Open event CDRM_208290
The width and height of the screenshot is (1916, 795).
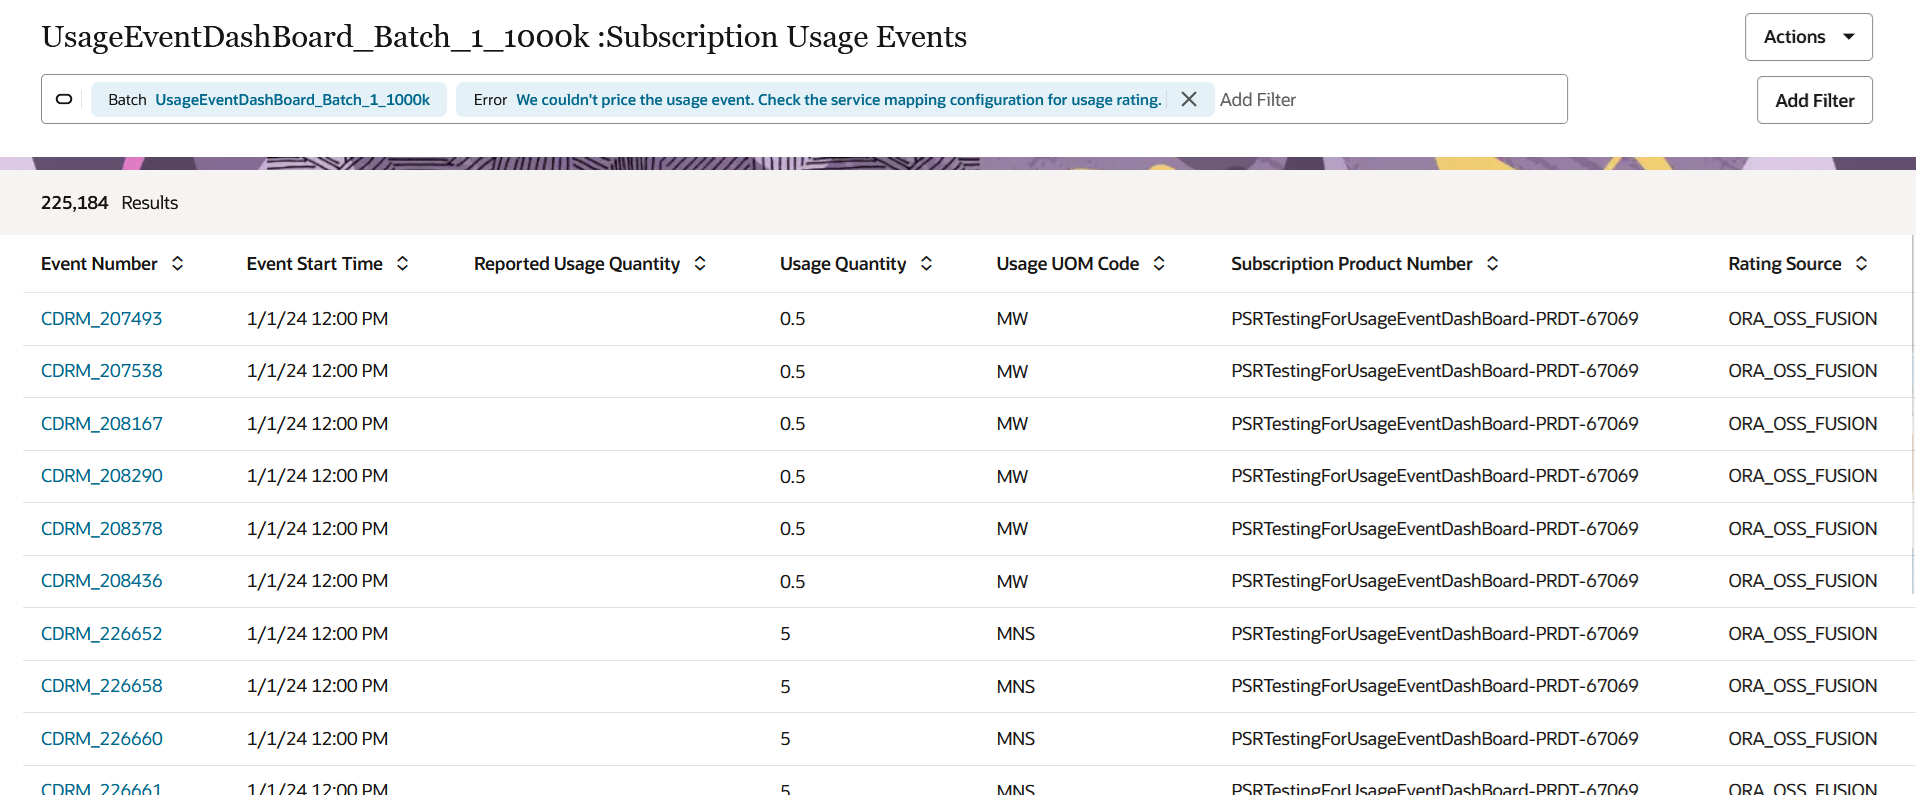click(x=101, y=475)
